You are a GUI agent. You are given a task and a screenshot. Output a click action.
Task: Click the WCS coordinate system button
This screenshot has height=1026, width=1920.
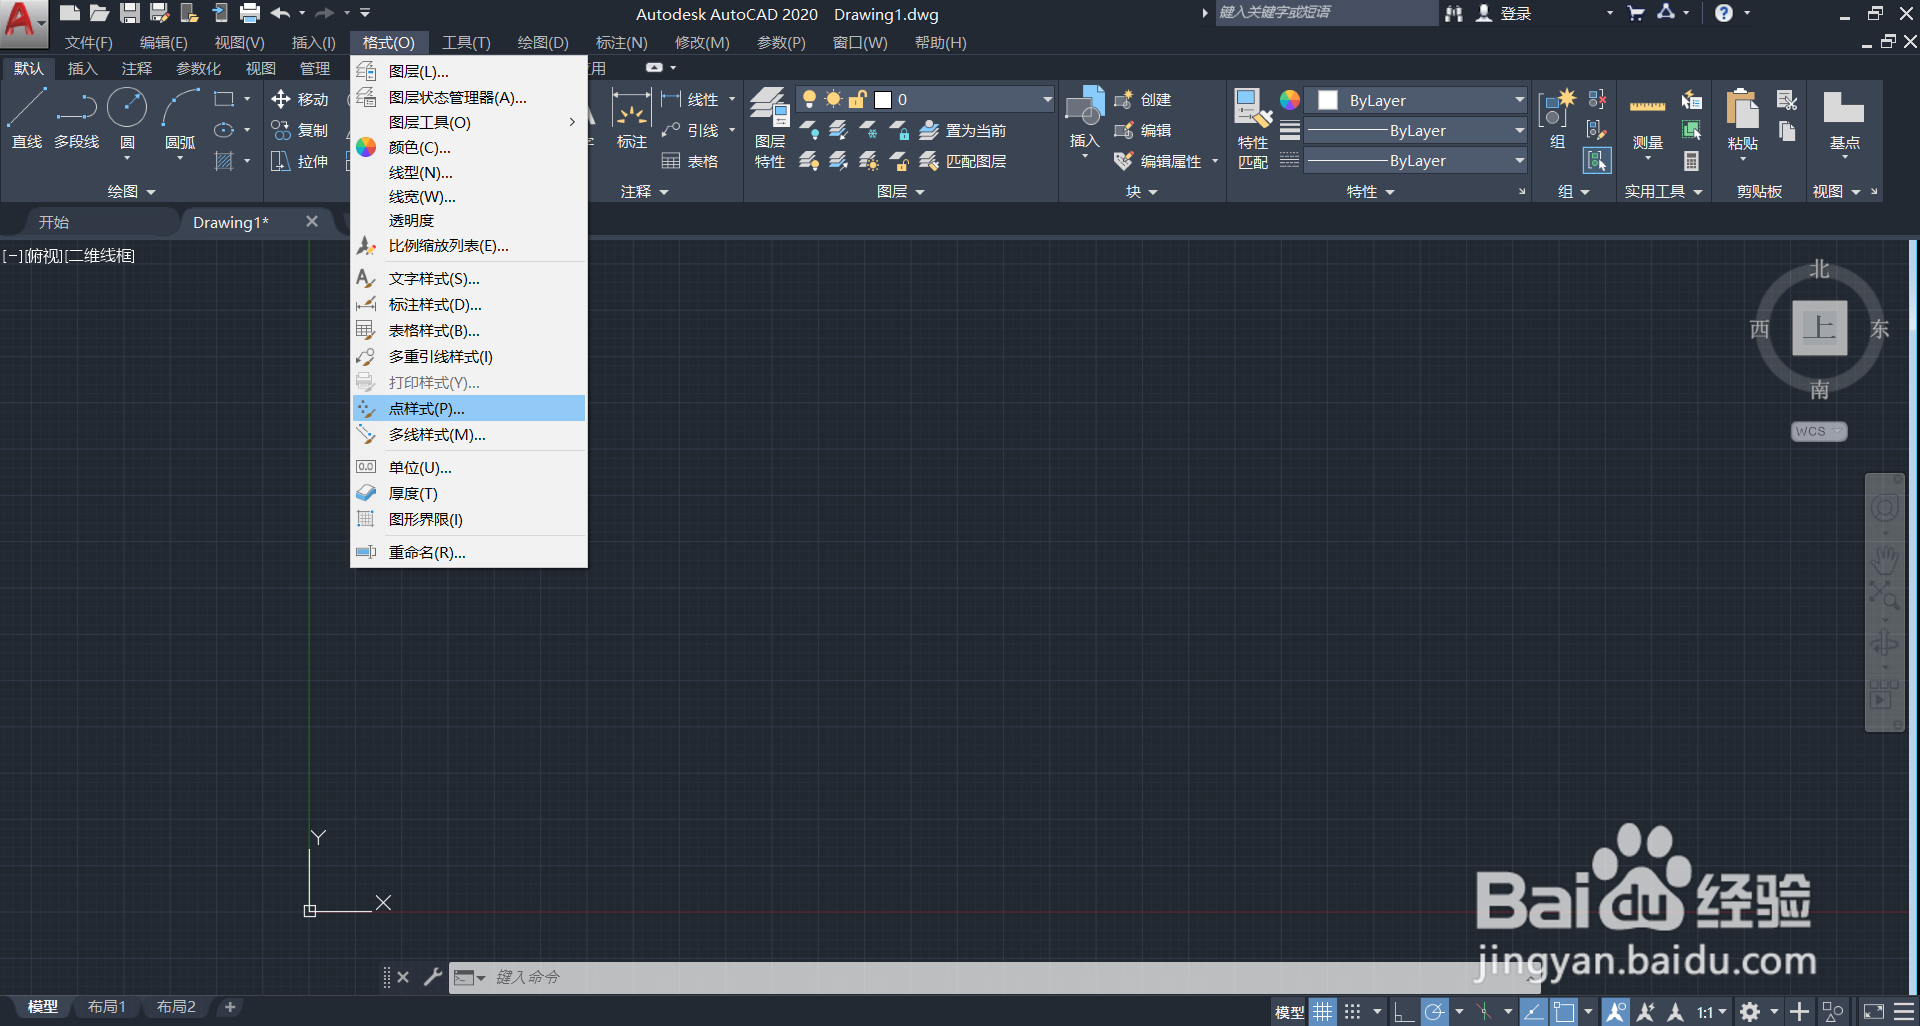(1818, 431)
